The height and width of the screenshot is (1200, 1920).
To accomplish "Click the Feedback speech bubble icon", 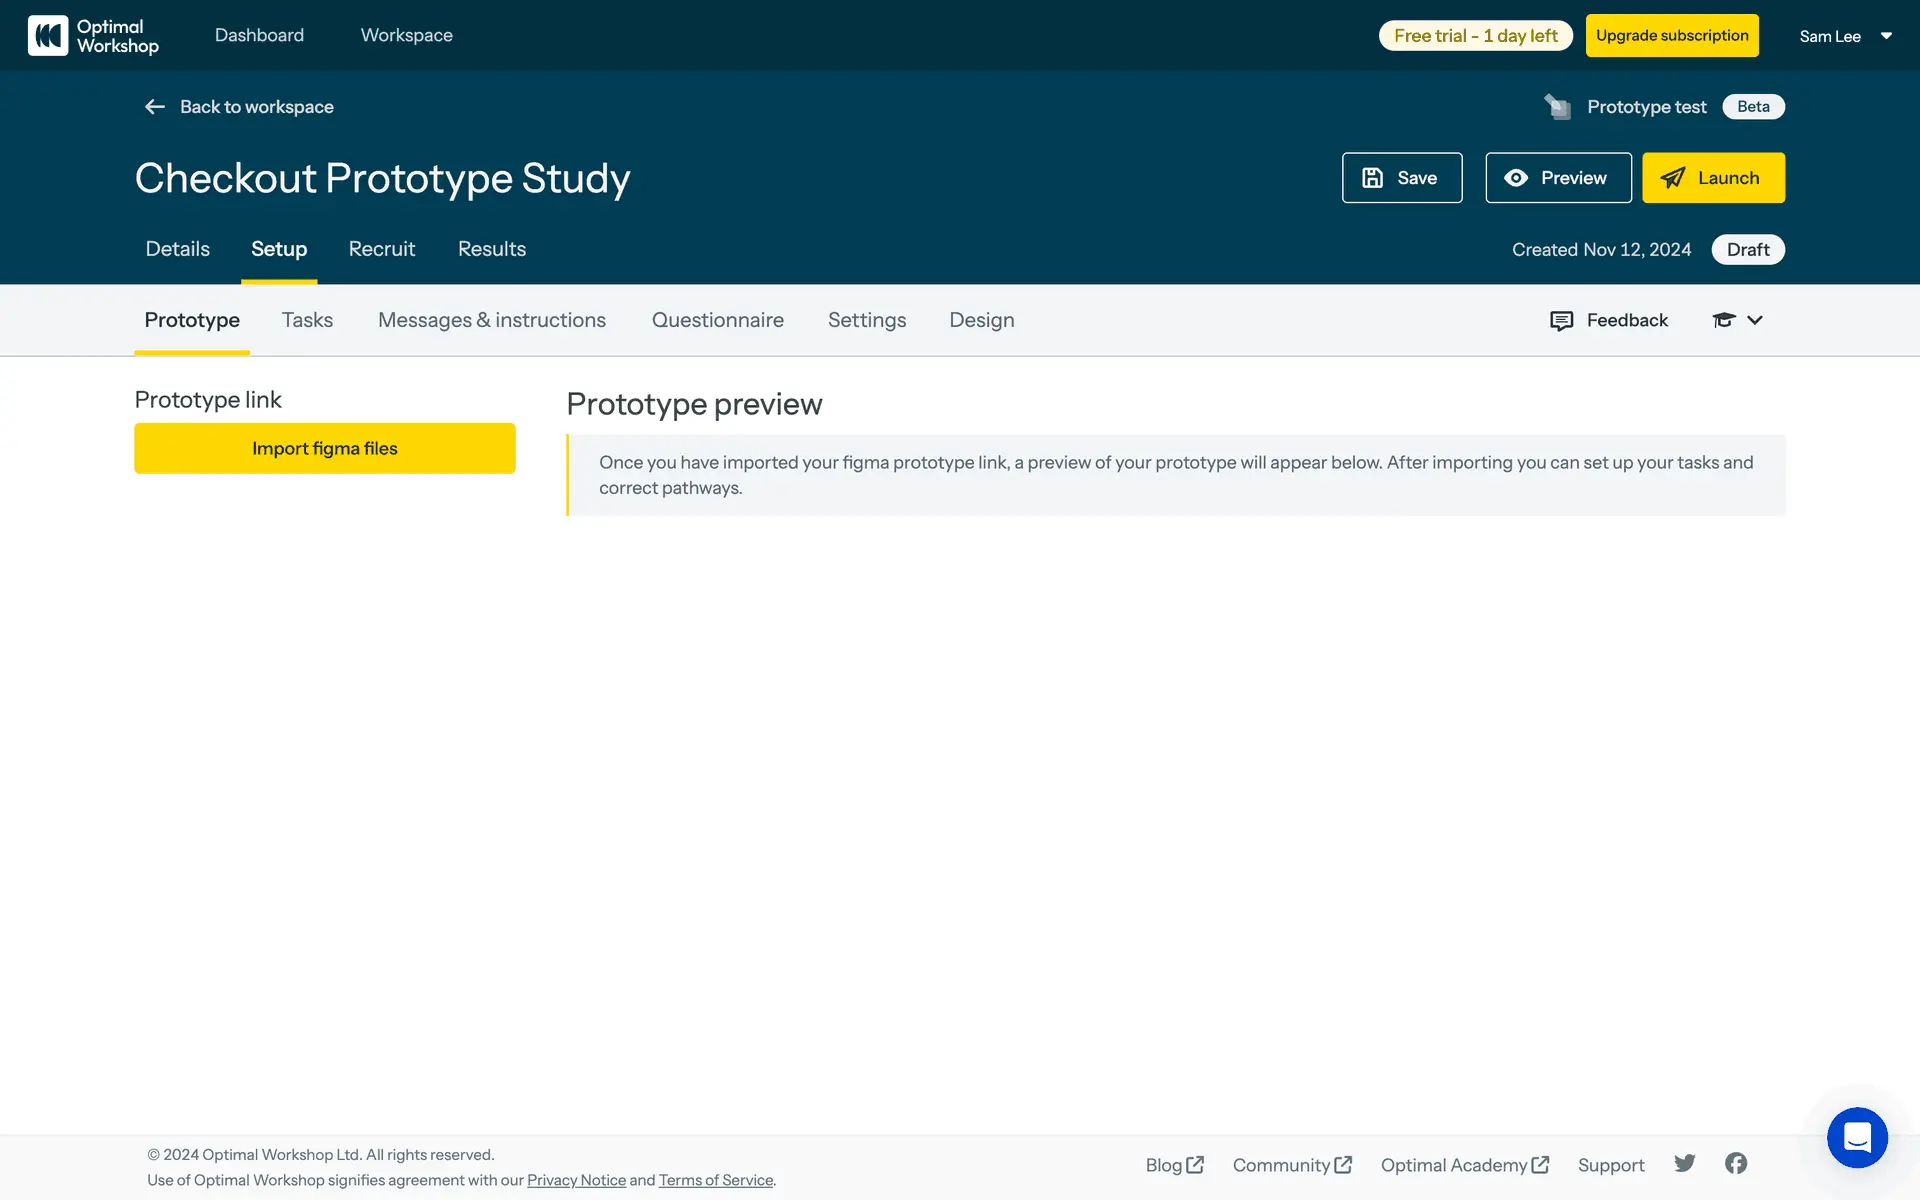I will (1561, 320).
